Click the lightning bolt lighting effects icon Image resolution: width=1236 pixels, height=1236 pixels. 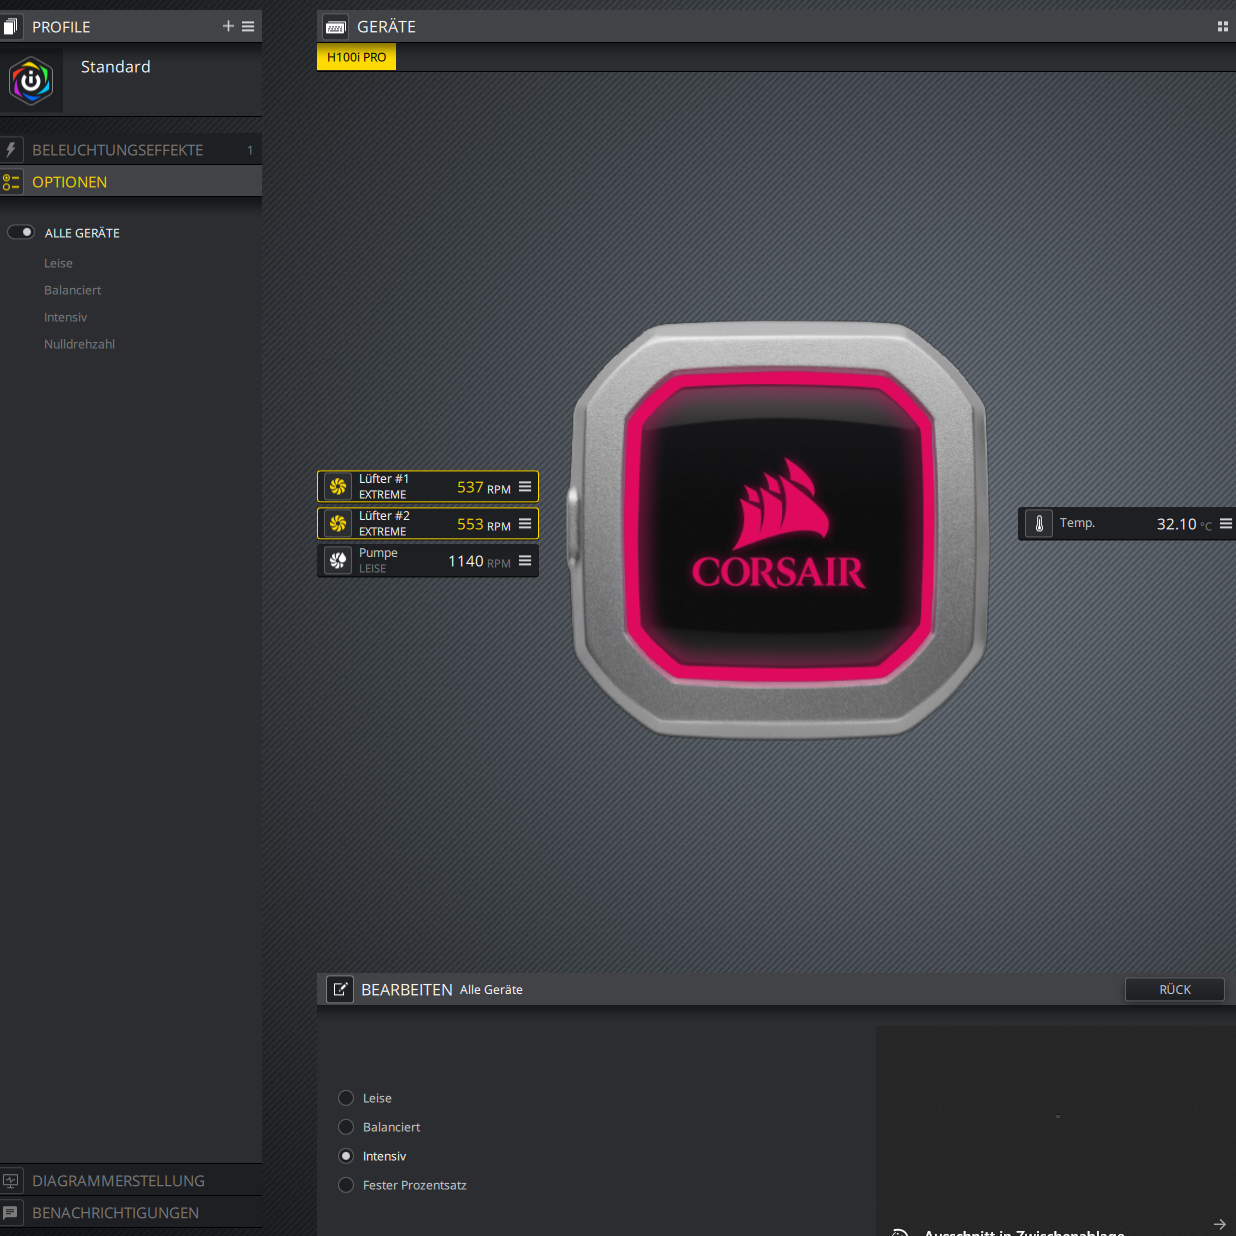11,149
